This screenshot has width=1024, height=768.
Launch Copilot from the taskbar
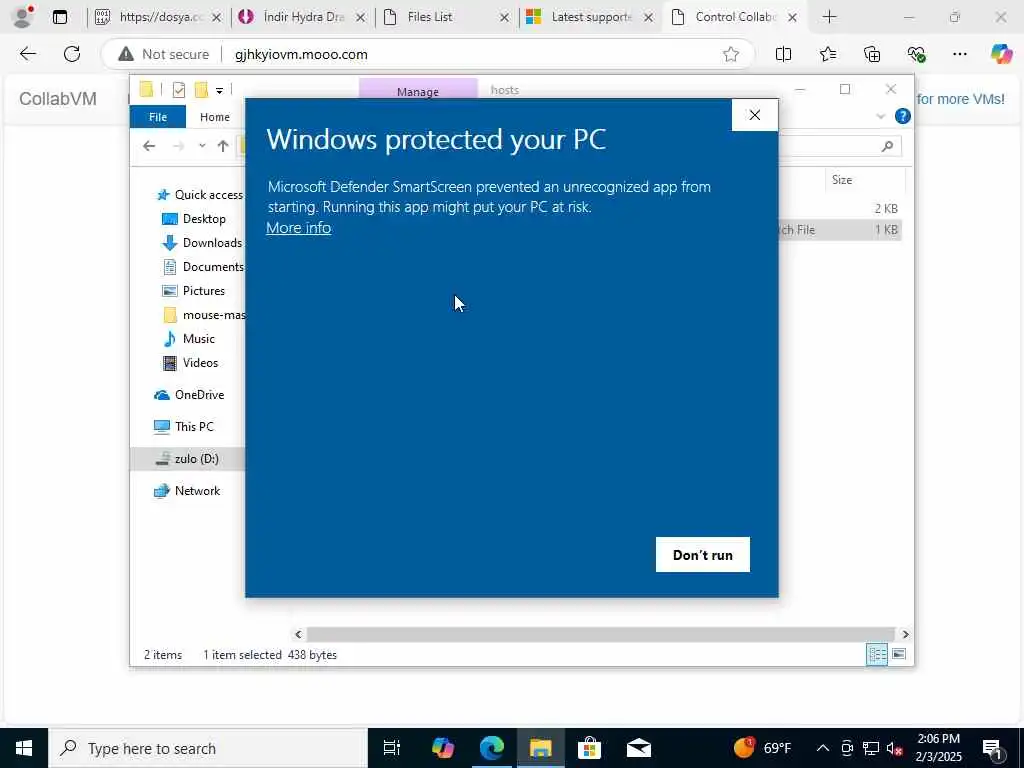443,748
